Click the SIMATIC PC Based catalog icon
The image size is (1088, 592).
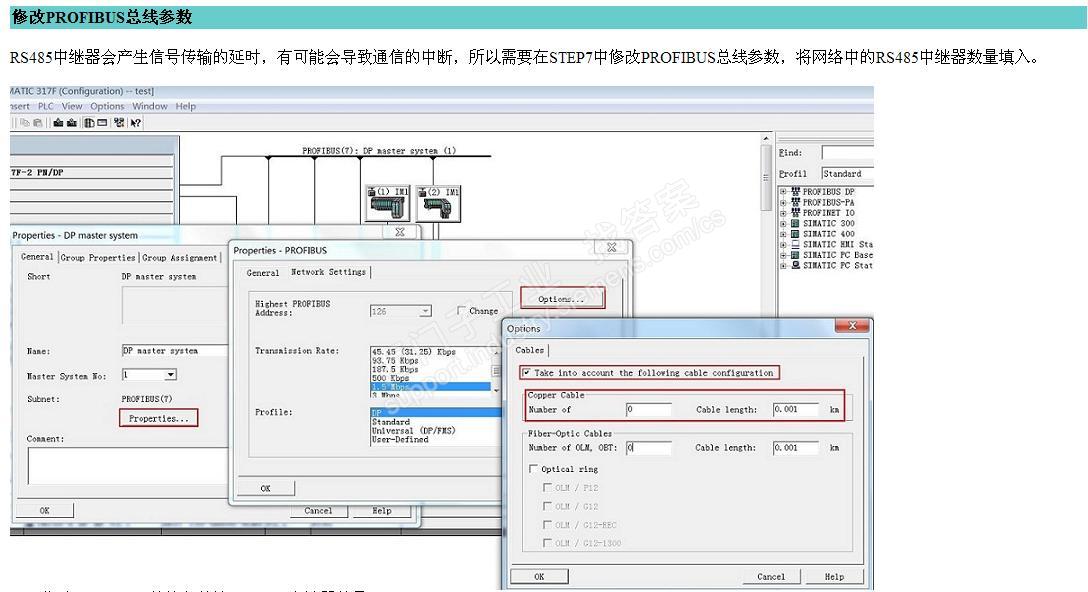click(795, 255)
